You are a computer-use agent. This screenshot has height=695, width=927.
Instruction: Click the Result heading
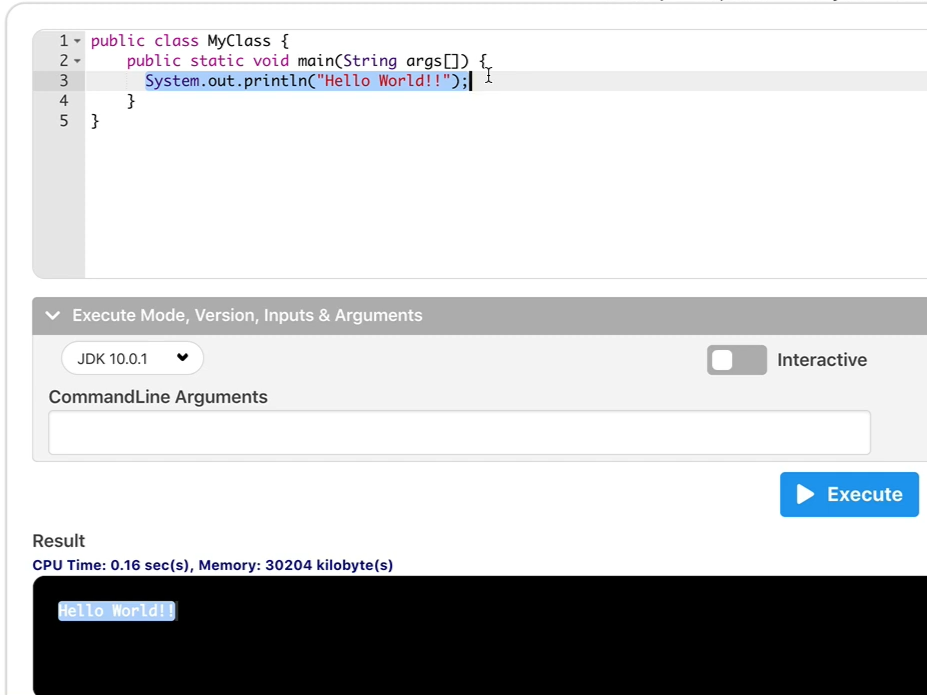click(x=59, y=541)
